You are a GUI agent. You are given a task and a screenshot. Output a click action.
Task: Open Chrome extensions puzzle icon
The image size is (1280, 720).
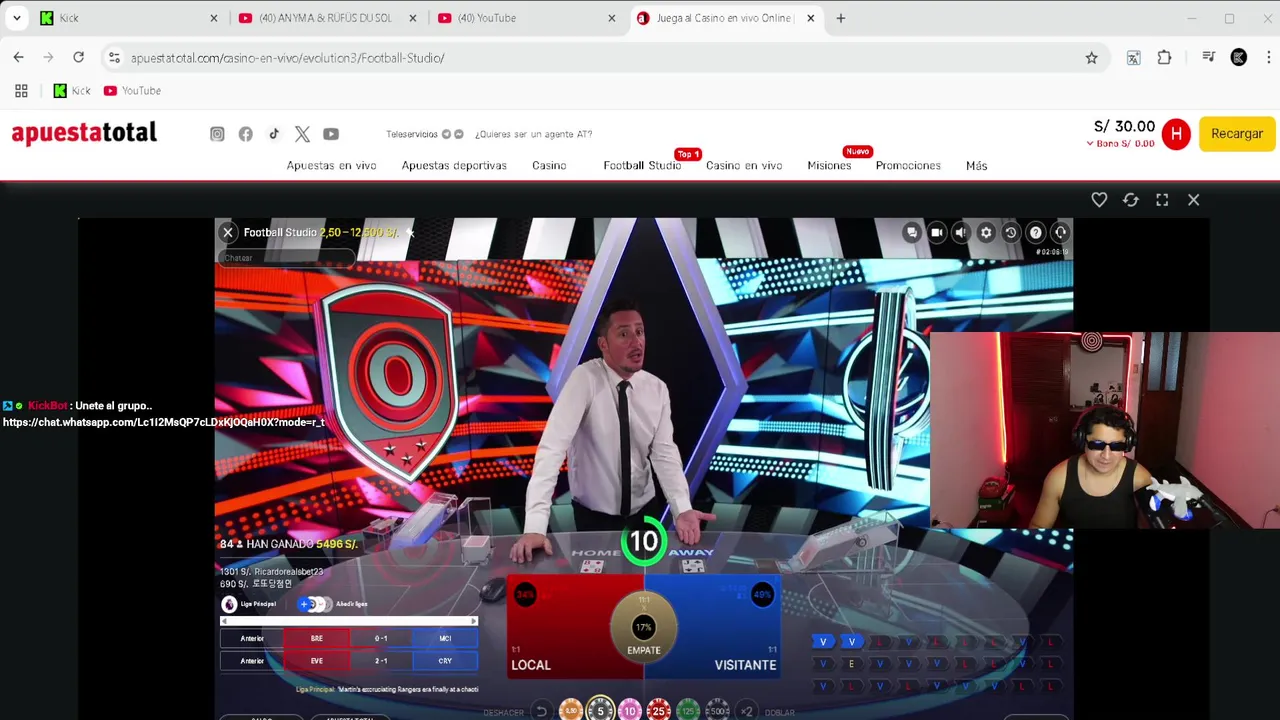tap(1164, 58)
